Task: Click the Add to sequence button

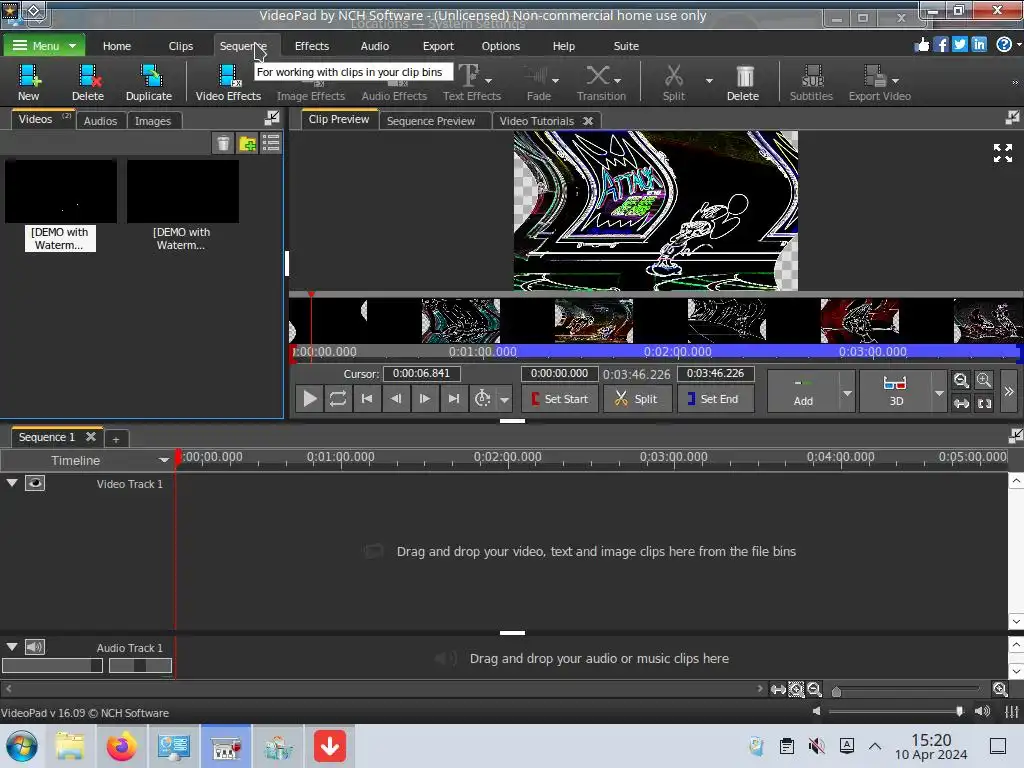Action: pyautogui.click(x=803, y=391)
